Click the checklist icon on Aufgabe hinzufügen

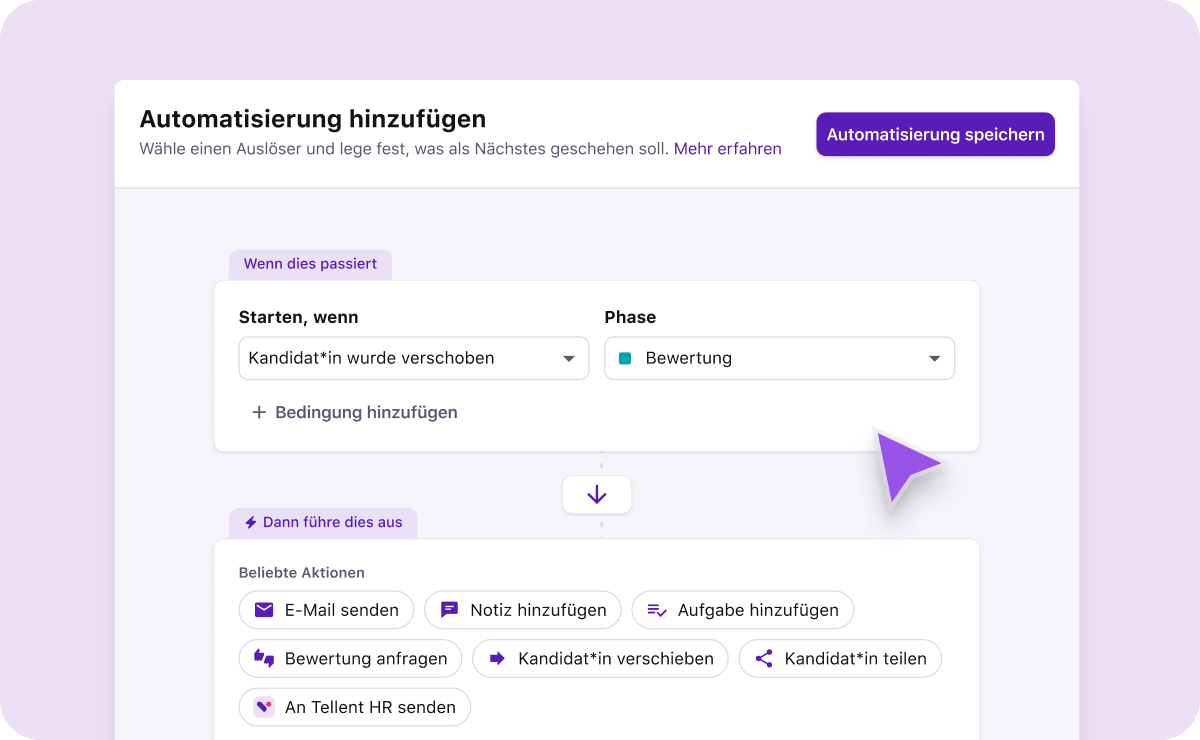click(x=657, y=610)
